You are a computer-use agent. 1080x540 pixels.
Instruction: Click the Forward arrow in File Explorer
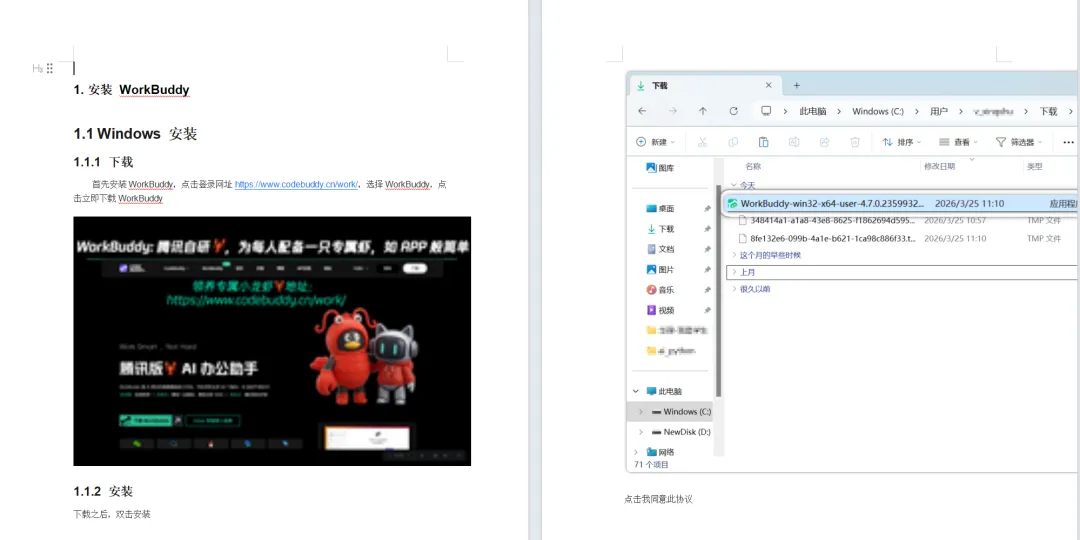click(672, 111)
